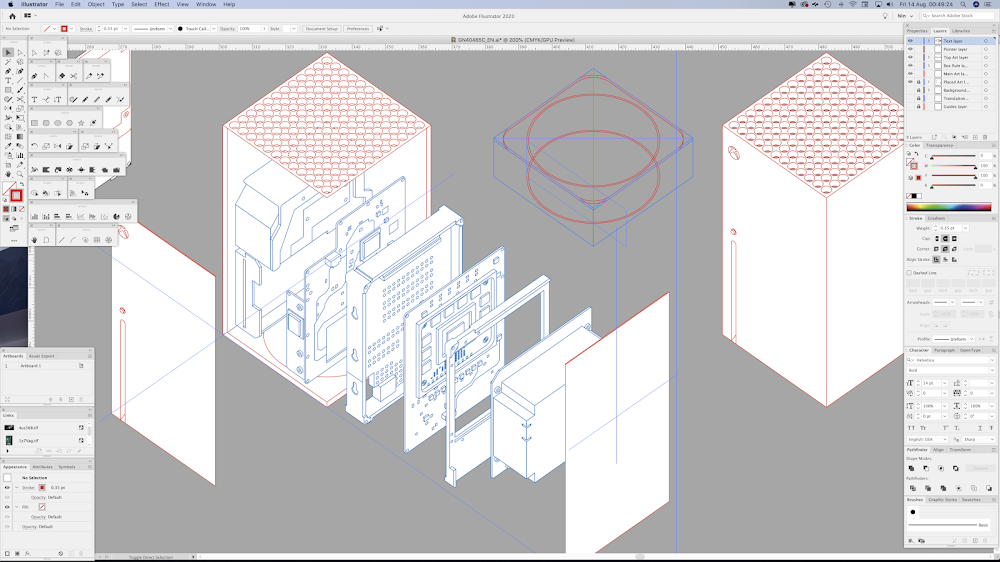Hide the Text layer eye icon
The image size is (1000, 562).
click(x=910, y=41)
